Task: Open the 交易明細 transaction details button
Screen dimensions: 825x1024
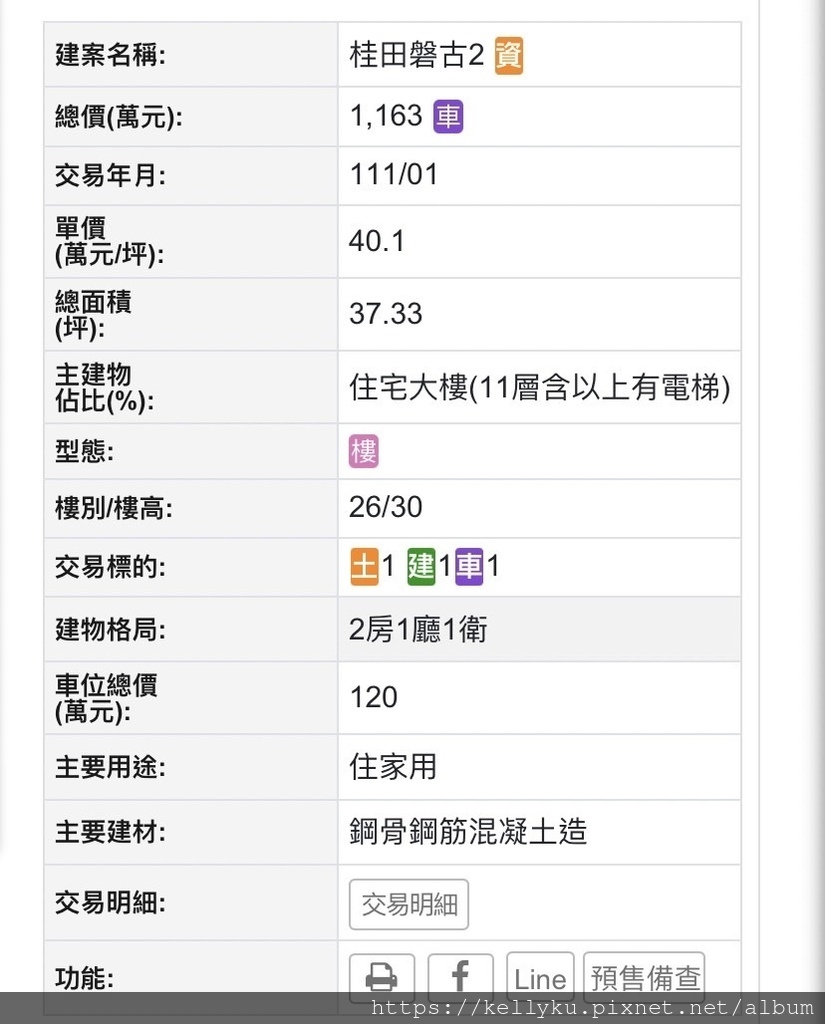Action: pos(409,904)
